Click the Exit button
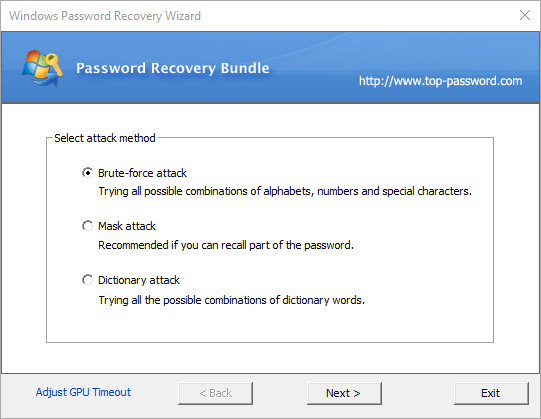The width and height of the screenshot is (541, 419). 491,393
